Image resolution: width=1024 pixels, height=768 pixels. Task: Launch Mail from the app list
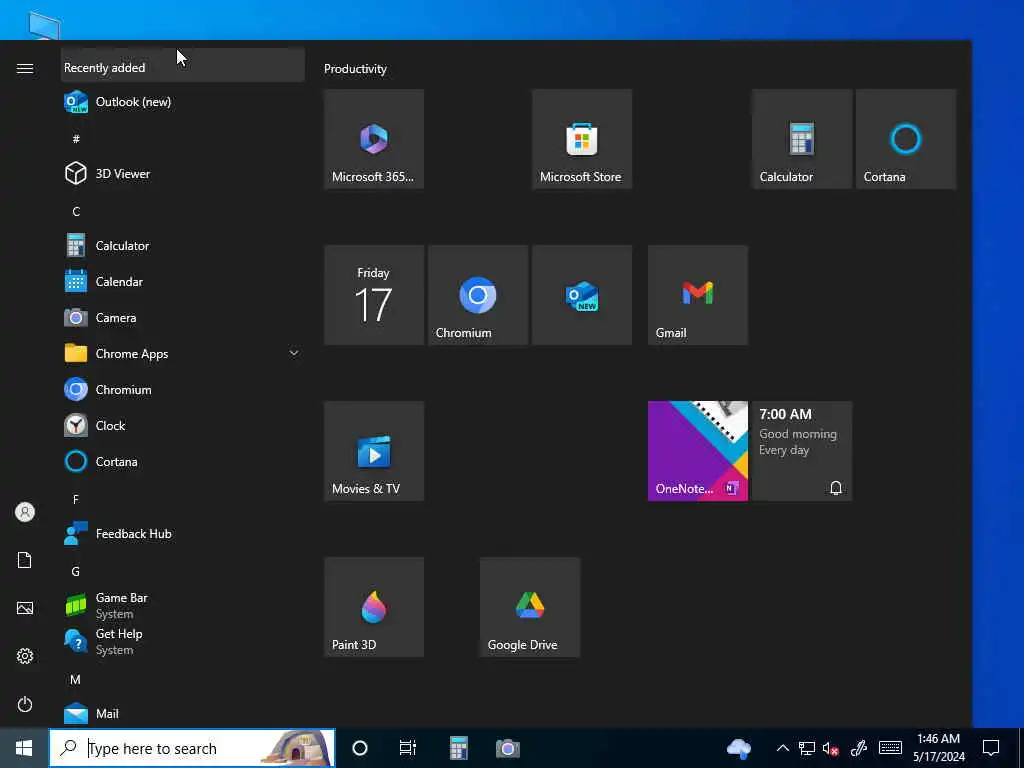click(x=183, y=713)
